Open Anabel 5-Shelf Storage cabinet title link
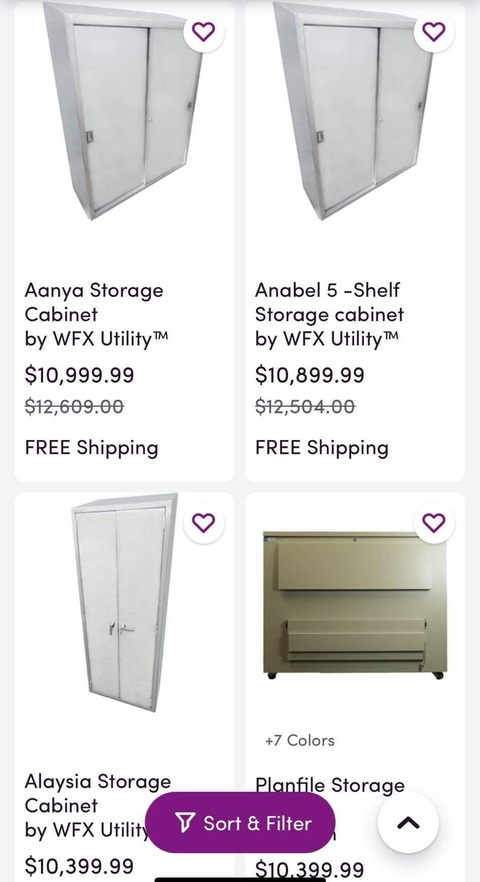 point(329,302)
